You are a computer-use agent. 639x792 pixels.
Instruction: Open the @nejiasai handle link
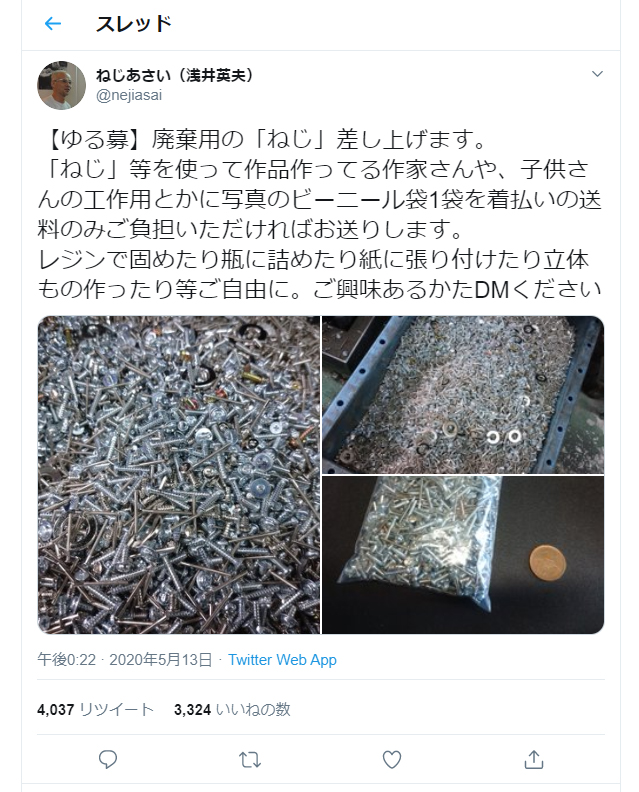coord(129,95)
